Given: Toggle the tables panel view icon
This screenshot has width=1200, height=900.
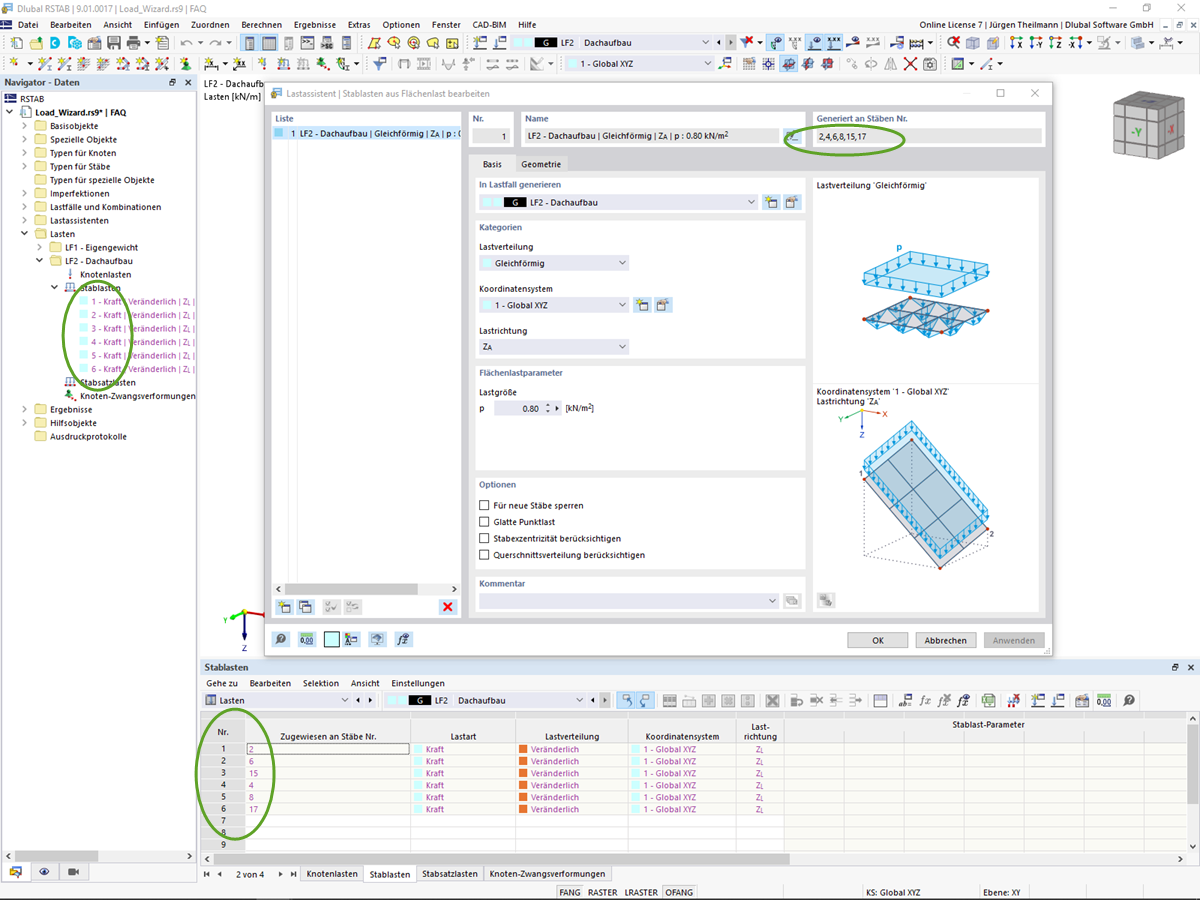Looking at the screenshot, I should tap(270, 43).
